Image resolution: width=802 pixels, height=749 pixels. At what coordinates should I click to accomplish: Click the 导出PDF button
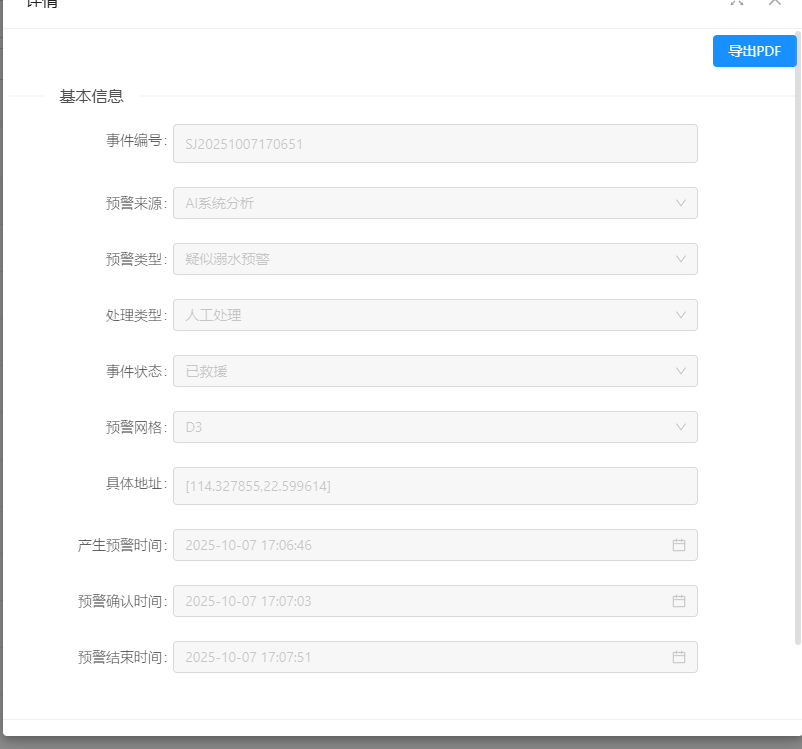[x=754, y=50]
